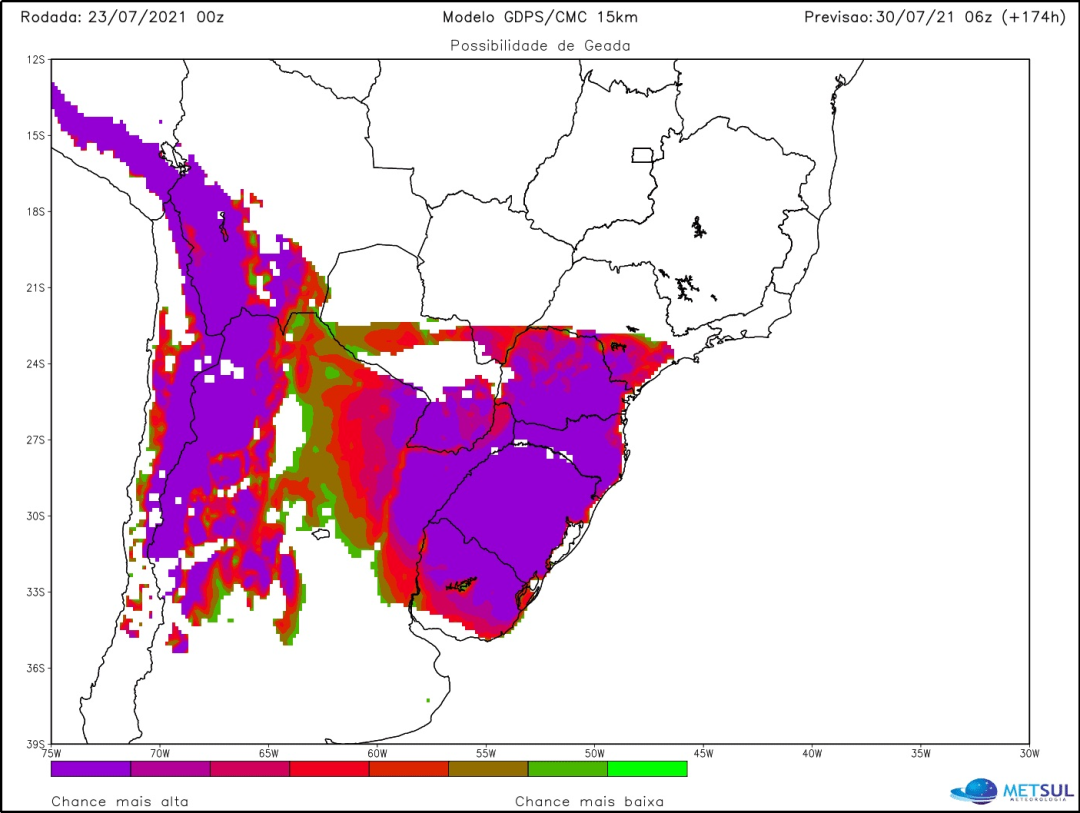
Task: Click the bright green lowest-chance legend swatch
Action: click(647, 769)
